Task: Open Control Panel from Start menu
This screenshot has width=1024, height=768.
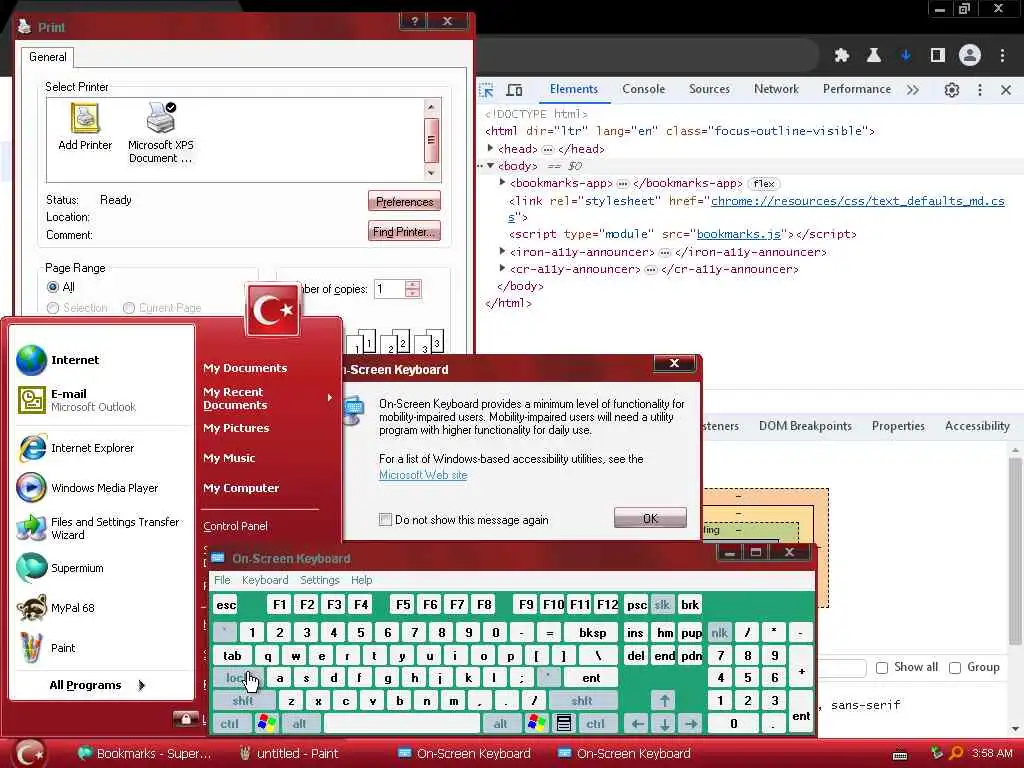Action: (x=235, y=526)
